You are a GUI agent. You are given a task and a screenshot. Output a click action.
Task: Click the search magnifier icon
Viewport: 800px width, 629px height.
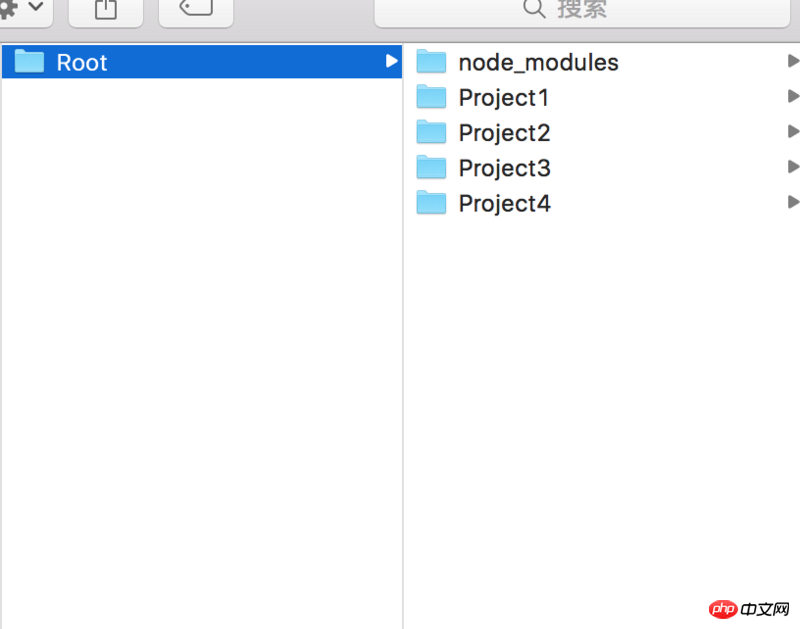(535, 9)
